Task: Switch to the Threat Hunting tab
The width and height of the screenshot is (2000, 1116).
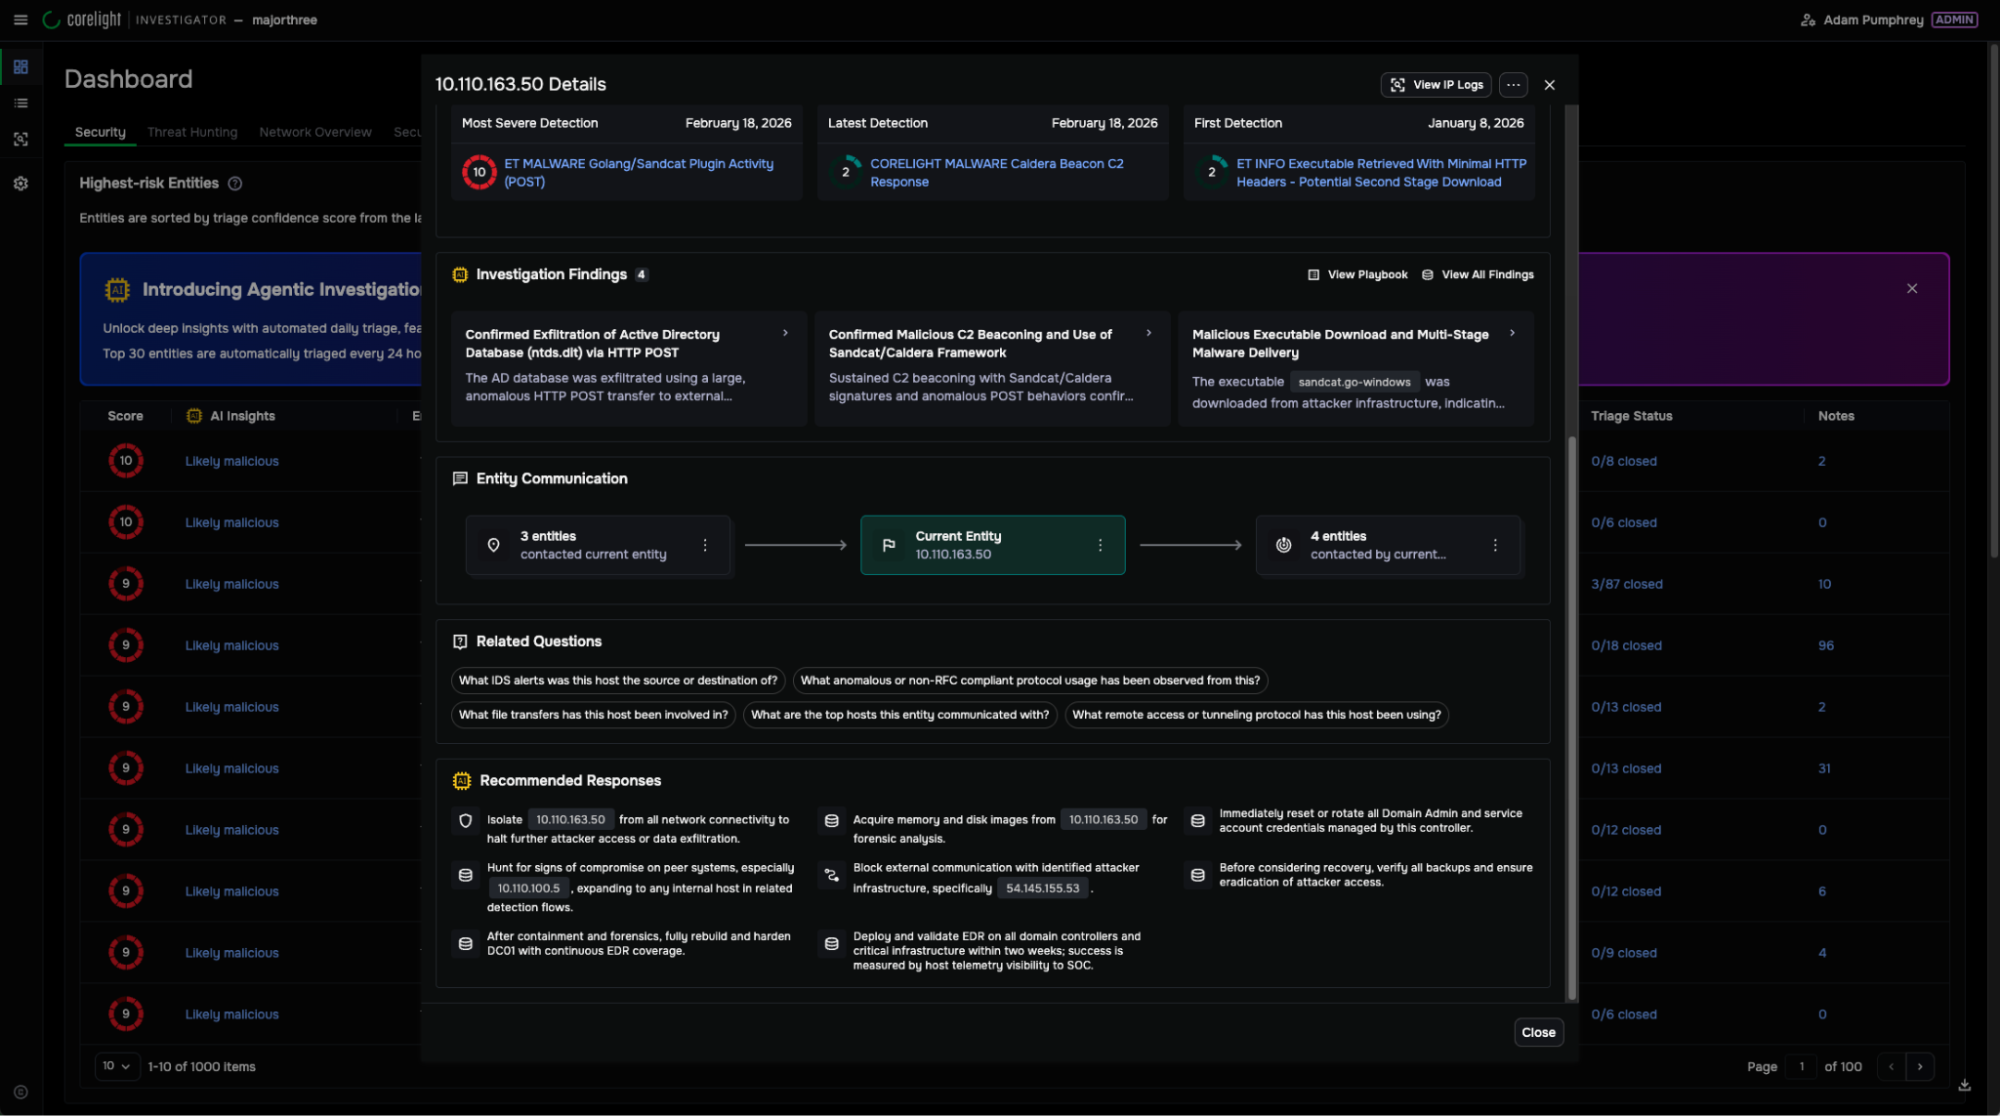Action: click(x=192, y=132)
